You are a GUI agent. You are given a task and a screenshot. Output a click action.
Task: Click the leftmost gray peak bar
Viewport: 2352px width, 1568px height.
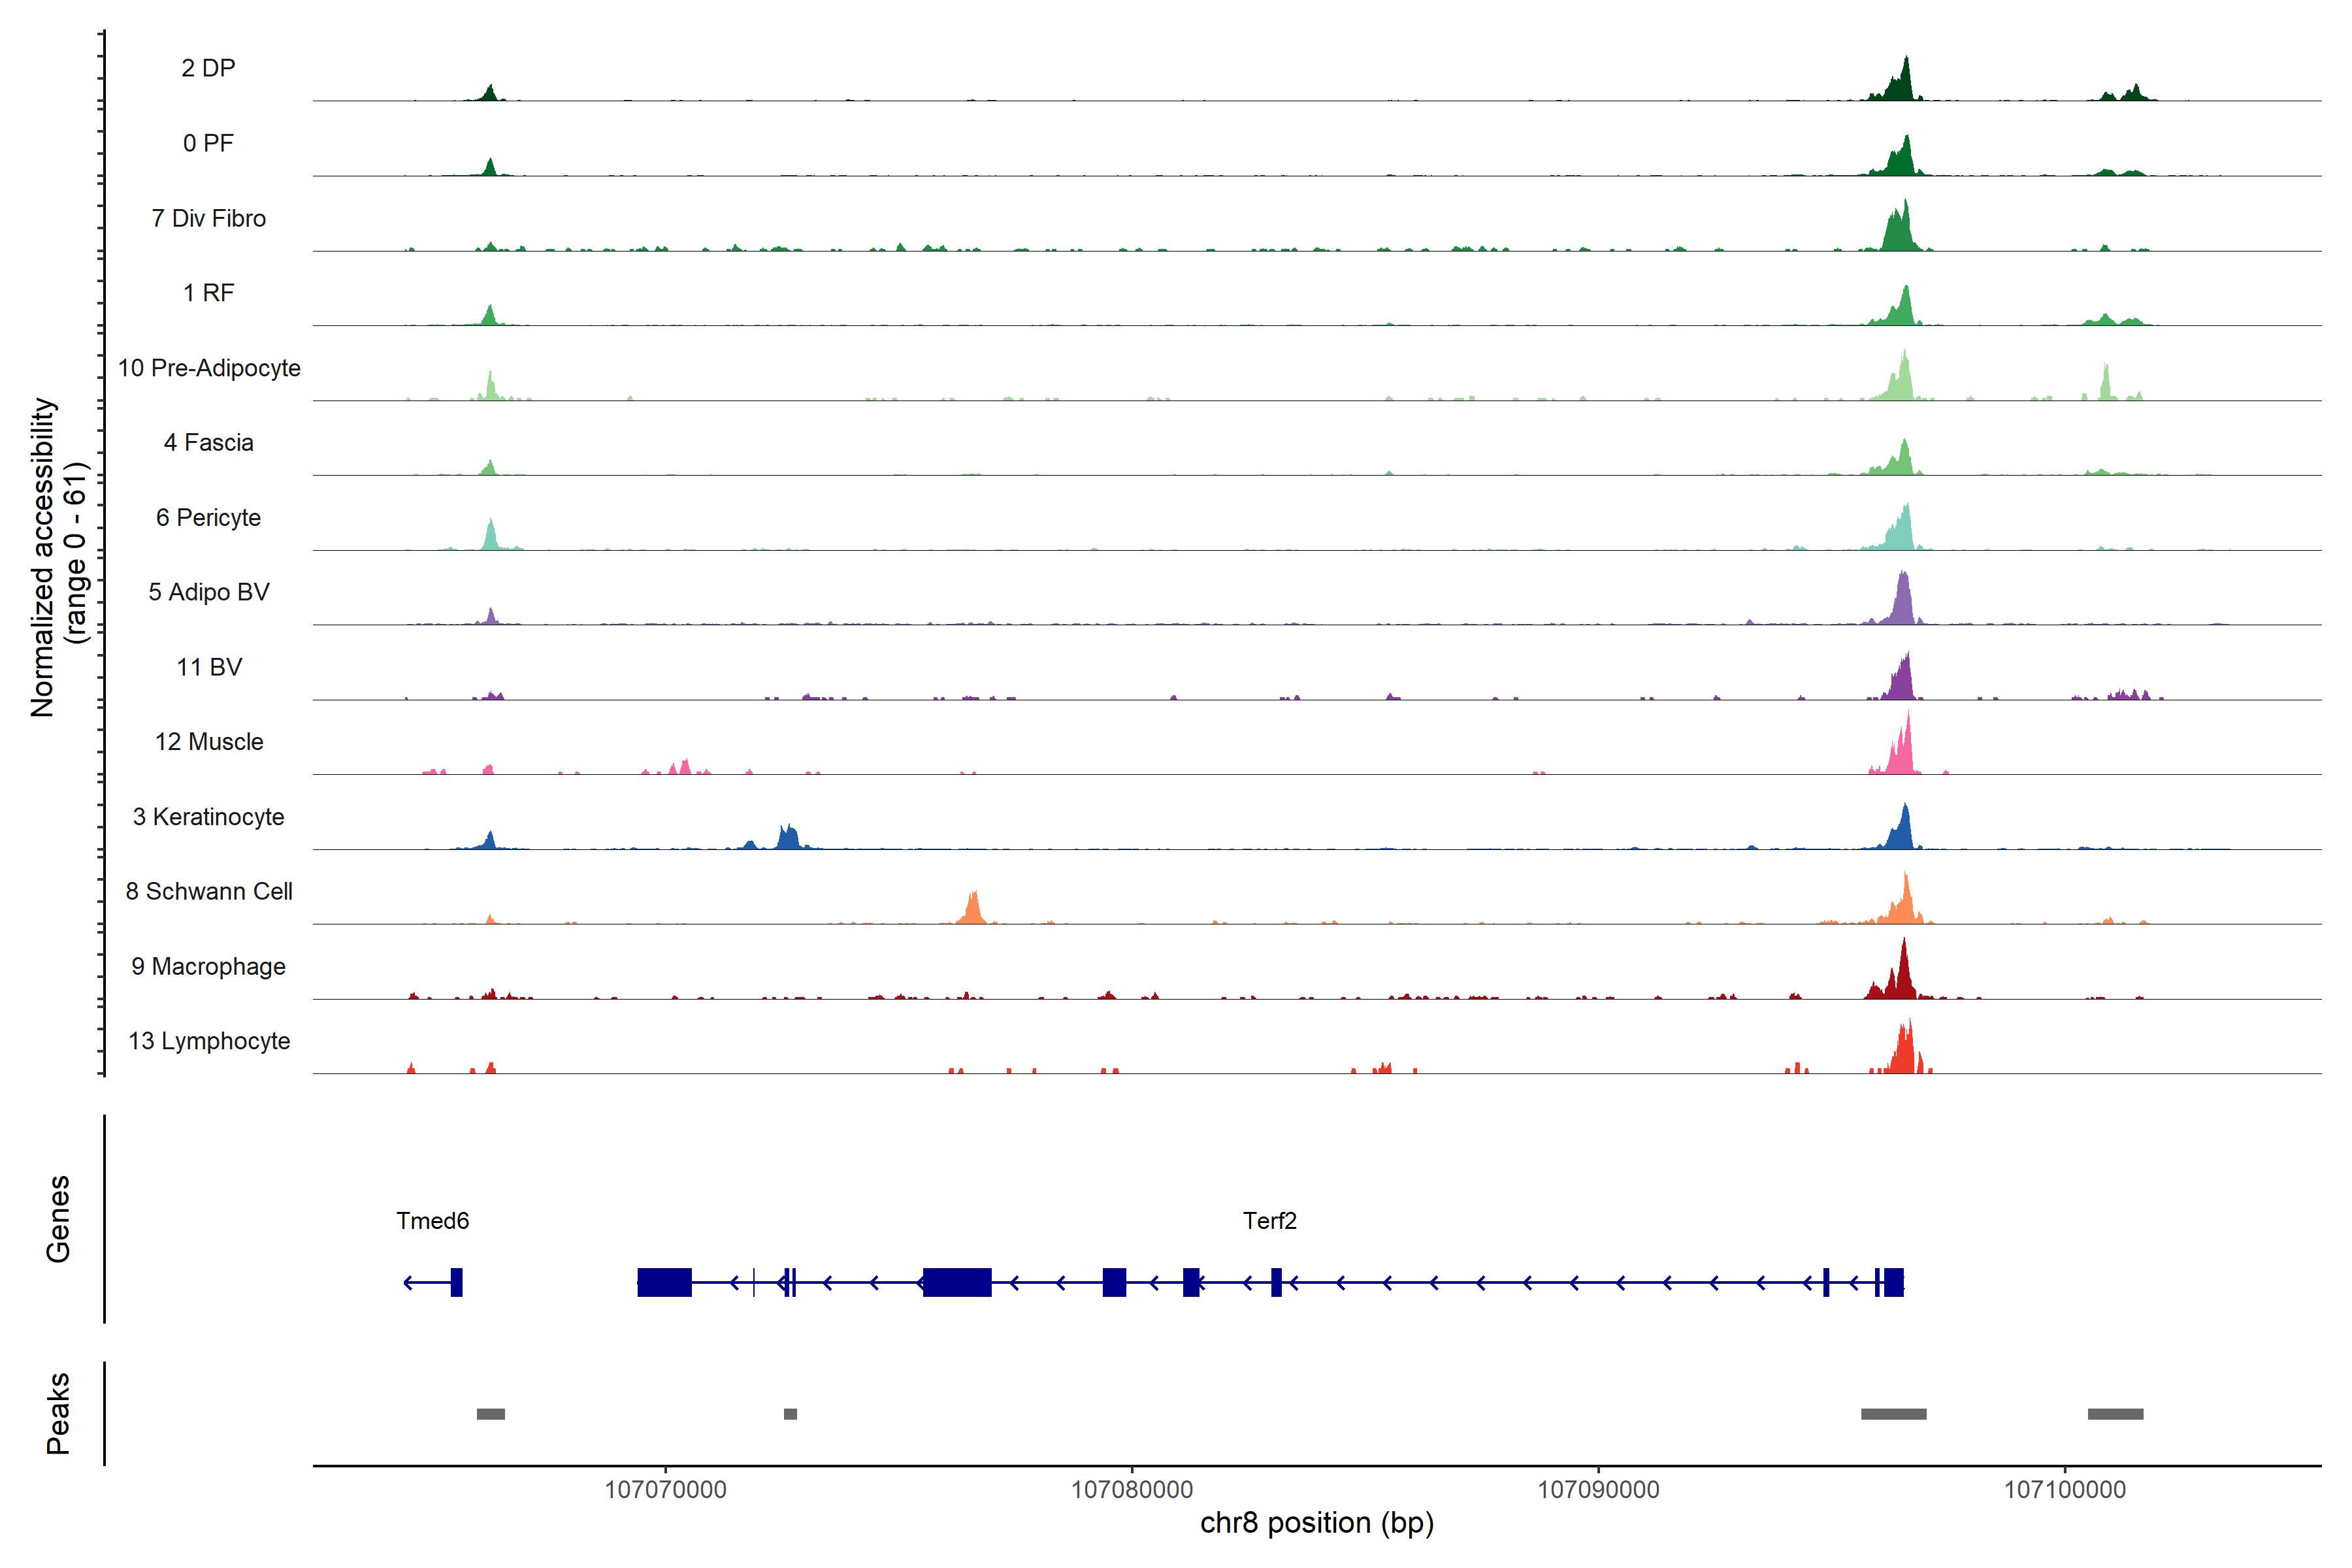click(490, 1414)
